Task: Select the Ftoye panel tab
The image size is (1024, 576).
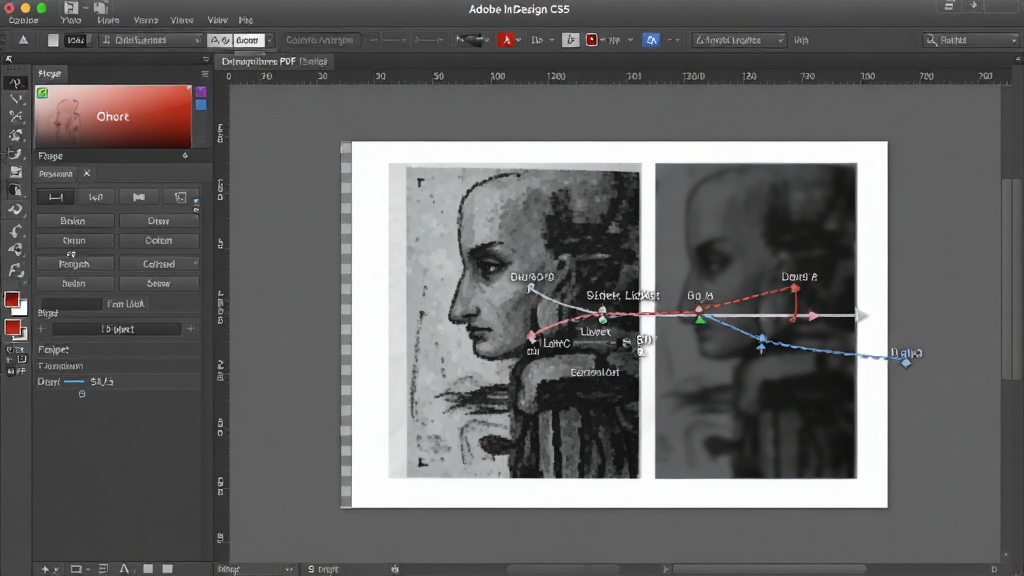Action: click(x=50, y=74)
